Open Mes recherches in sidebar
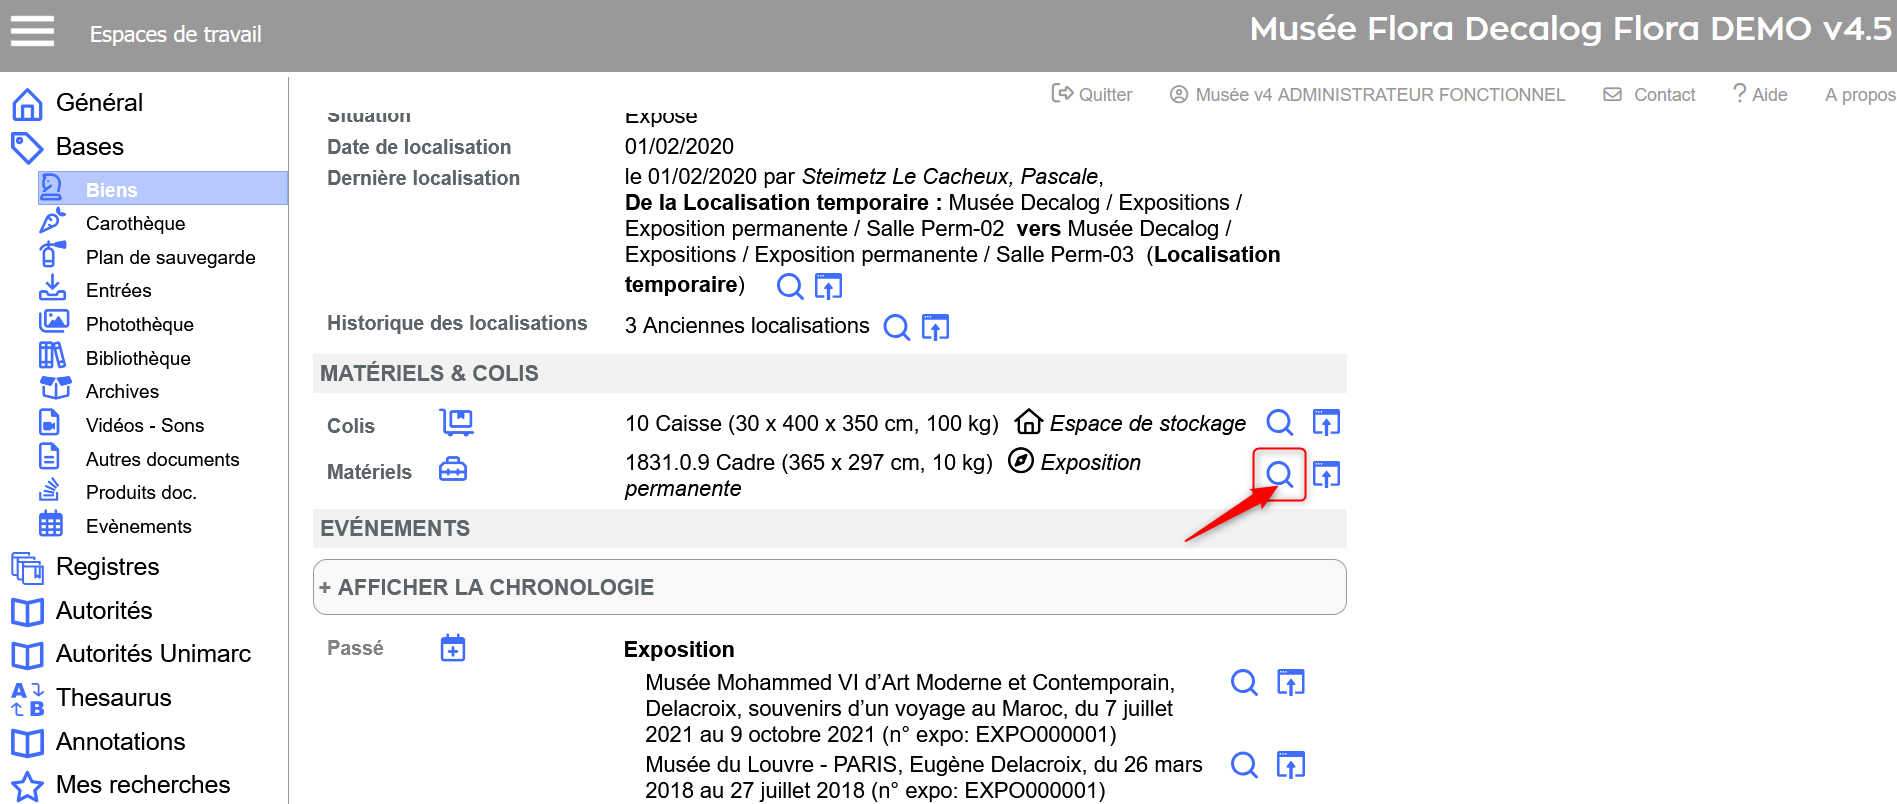 point(142,785)
